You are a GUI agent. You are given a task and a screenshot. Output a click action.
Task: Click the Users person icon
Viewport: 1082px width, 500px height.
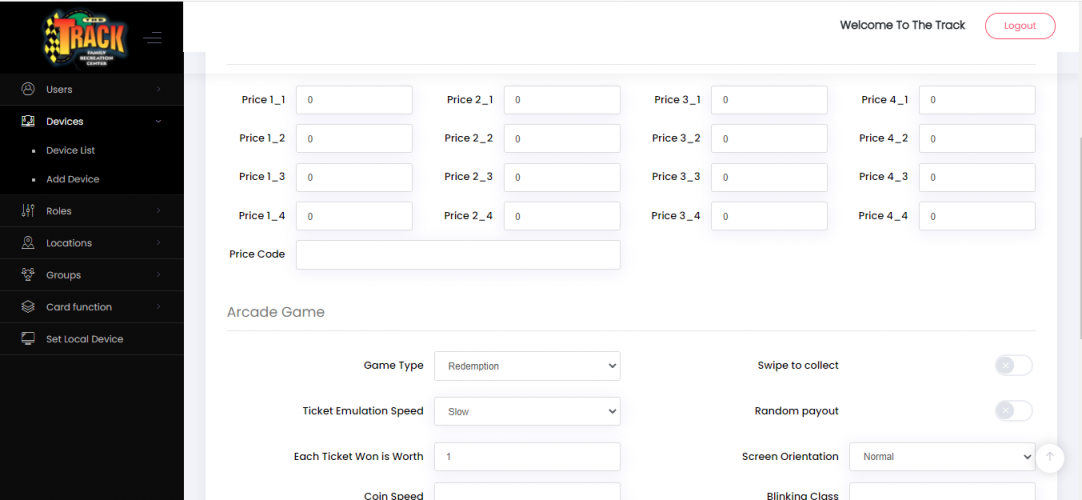[28, 89]
